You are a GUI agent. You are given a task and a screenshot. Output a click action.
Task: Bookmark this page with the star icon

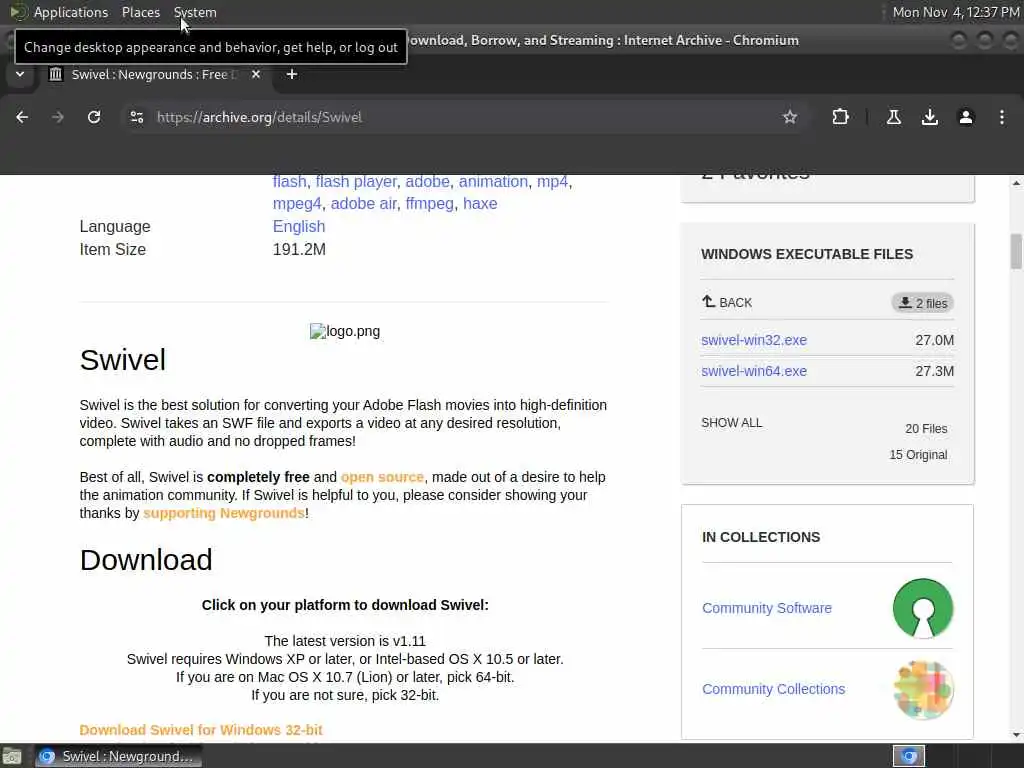[x=790, y=117]
